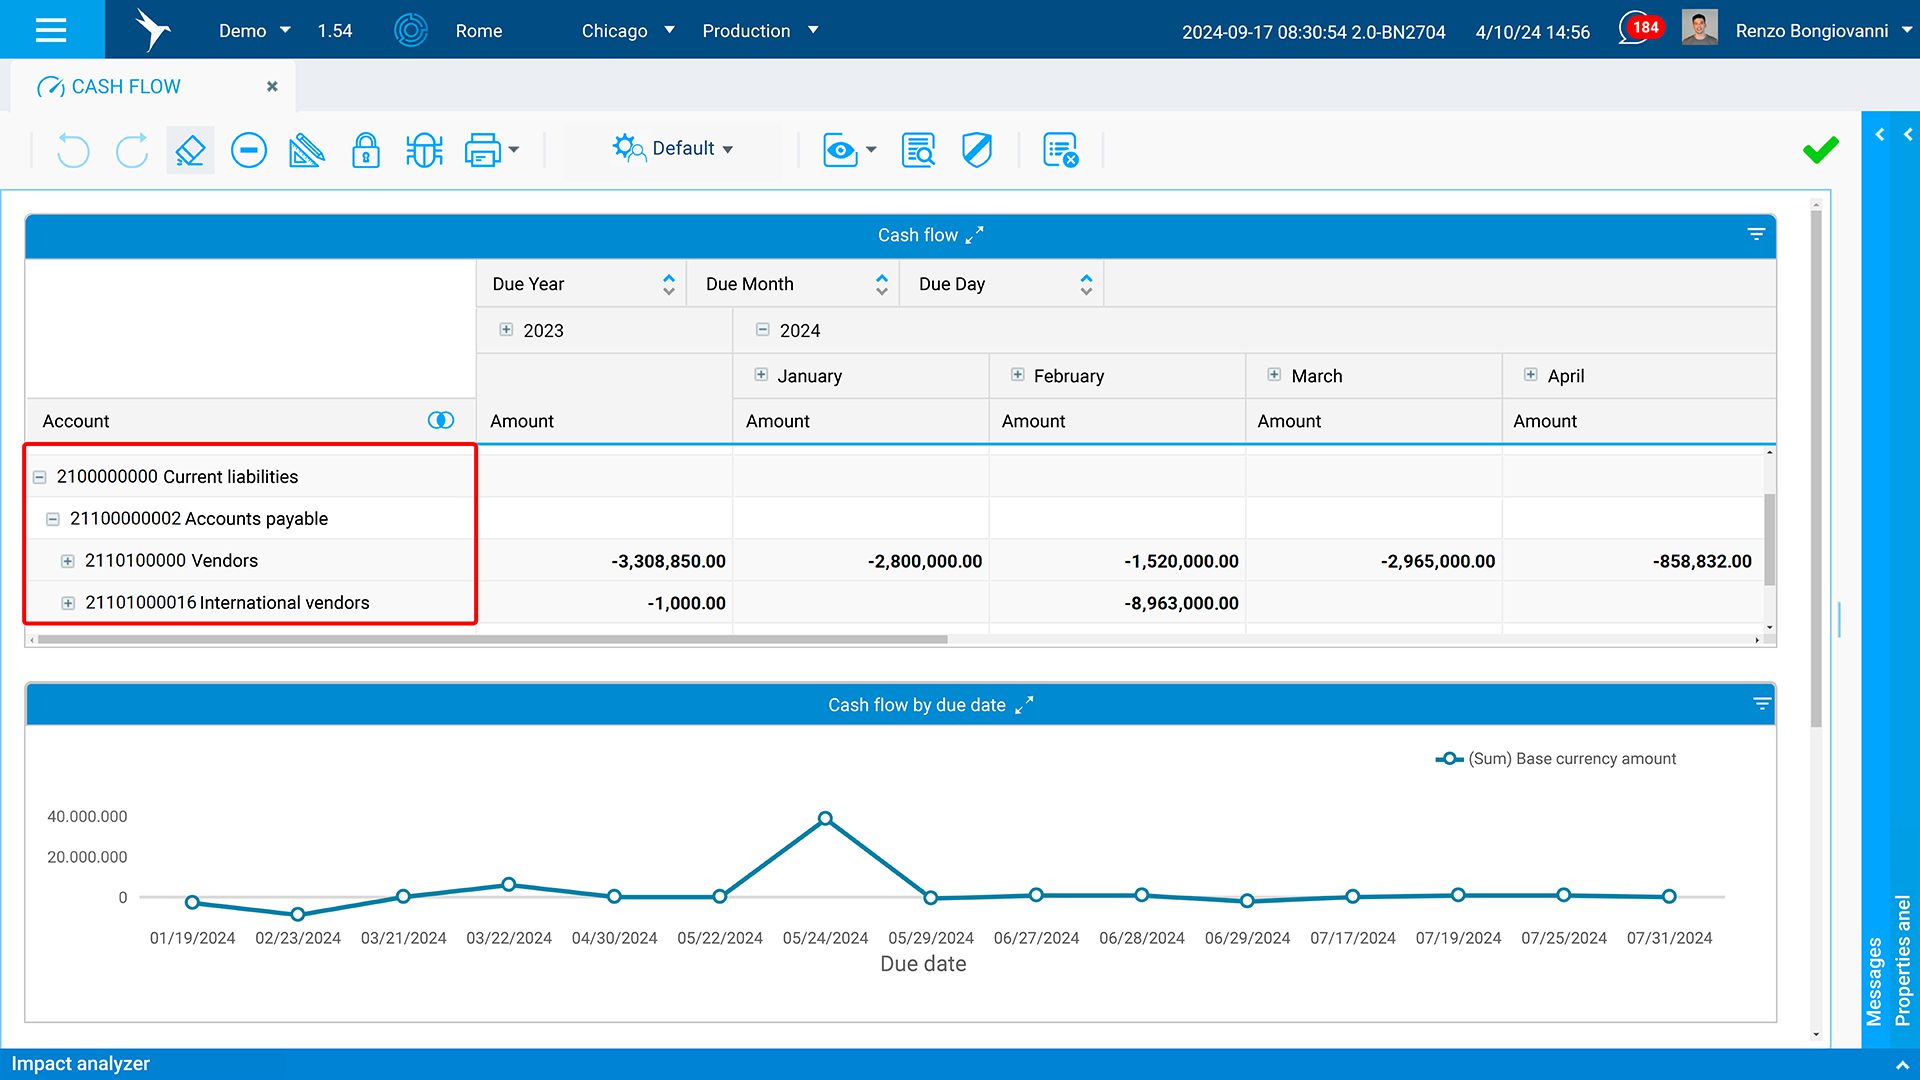Click the ruler and pencil design icon
The height and width of the screenshot is (1080, 1920).
[x=306, y=150]
